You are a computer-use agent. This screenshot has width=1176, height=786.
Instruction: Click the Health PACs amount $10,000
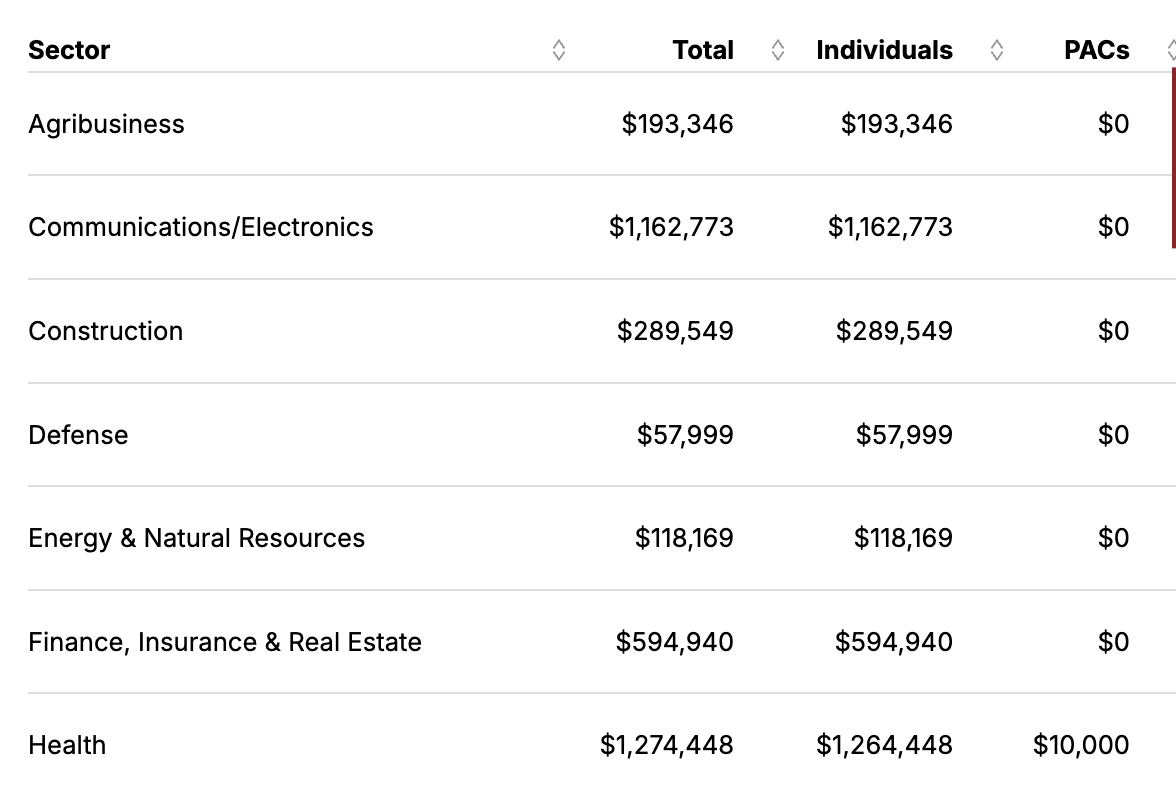pyautogui.click(x=1081, y=745)
